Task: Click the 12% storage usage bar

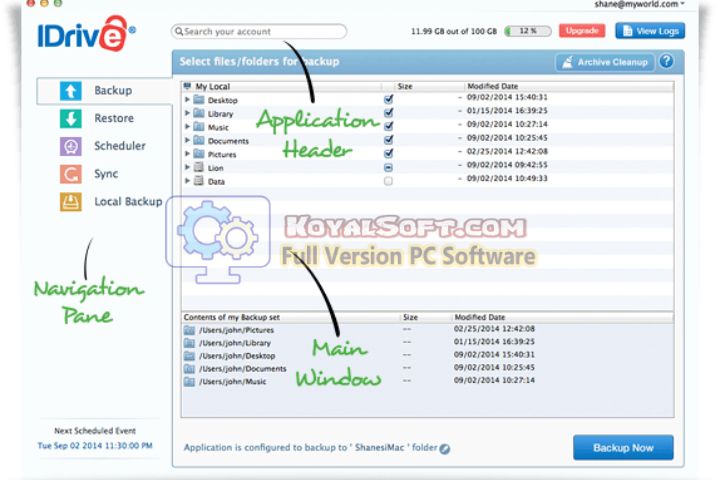Action: click(528, 31)
